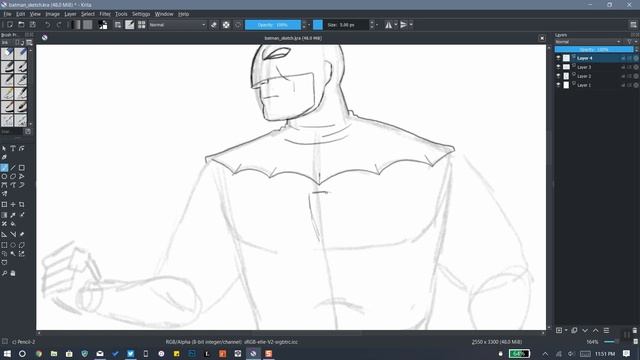Select the Calligraphy tool
The height and width of the screenshot is (360, 640).
pos(4,158)
